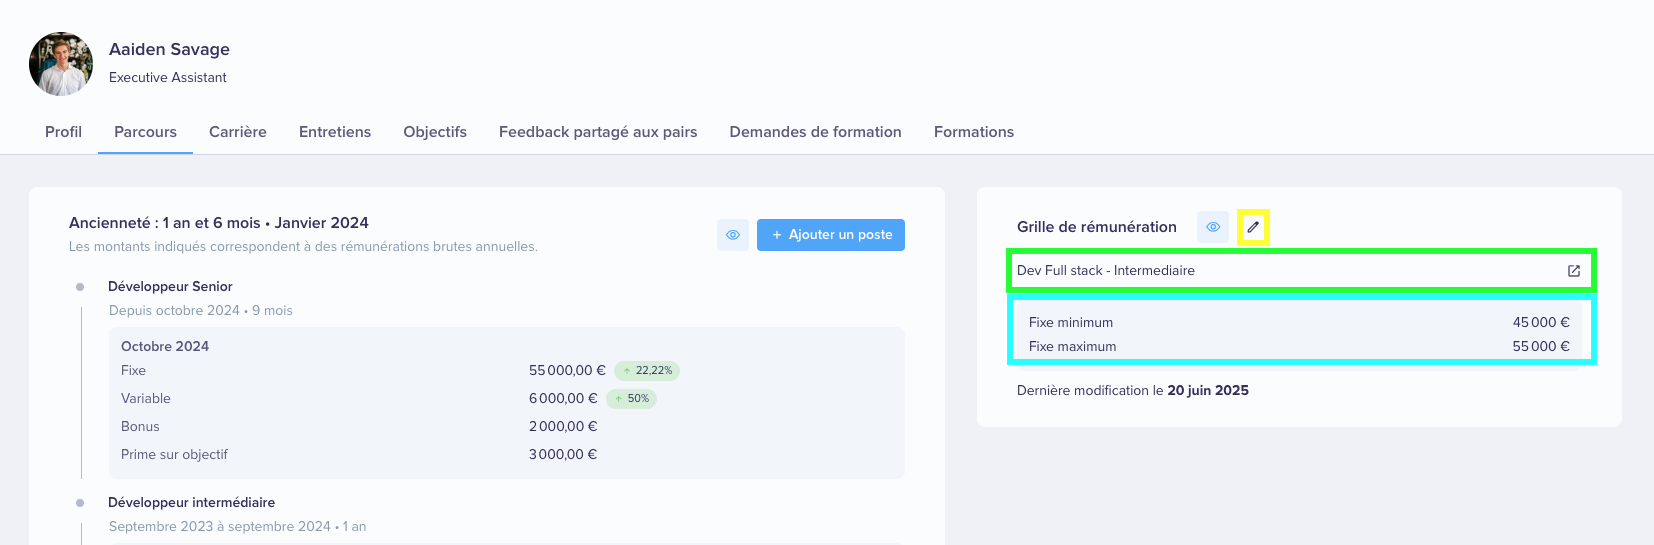Click Développeur Senior timeline bullet
The width and height of the screenshot is (1654, 545).
tap(80, 287)
